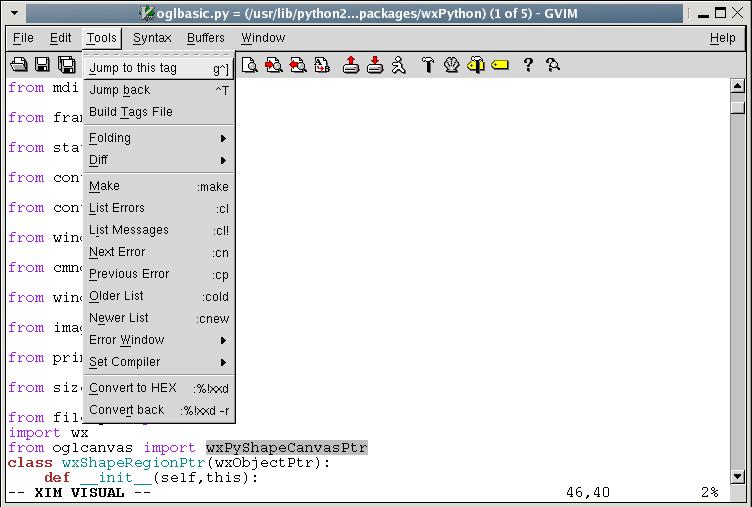Screen dimensions: 752x507
Task: Select Convert to HEX from Tools menu
Action: (158, 388)
